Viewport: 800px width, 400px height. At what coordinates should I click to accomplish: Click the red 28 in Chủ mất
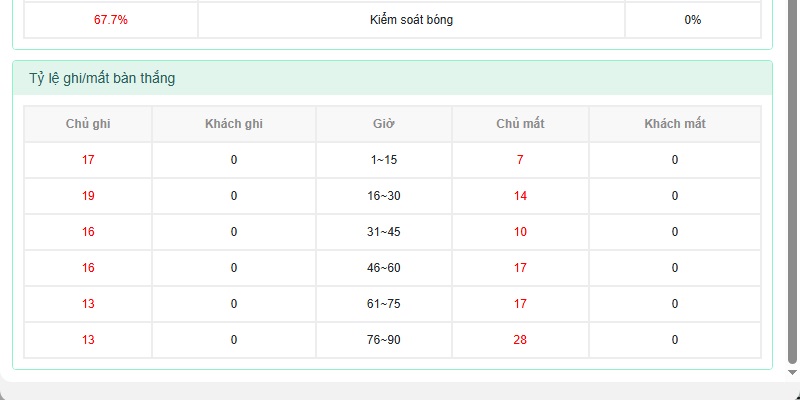point(520,340)
